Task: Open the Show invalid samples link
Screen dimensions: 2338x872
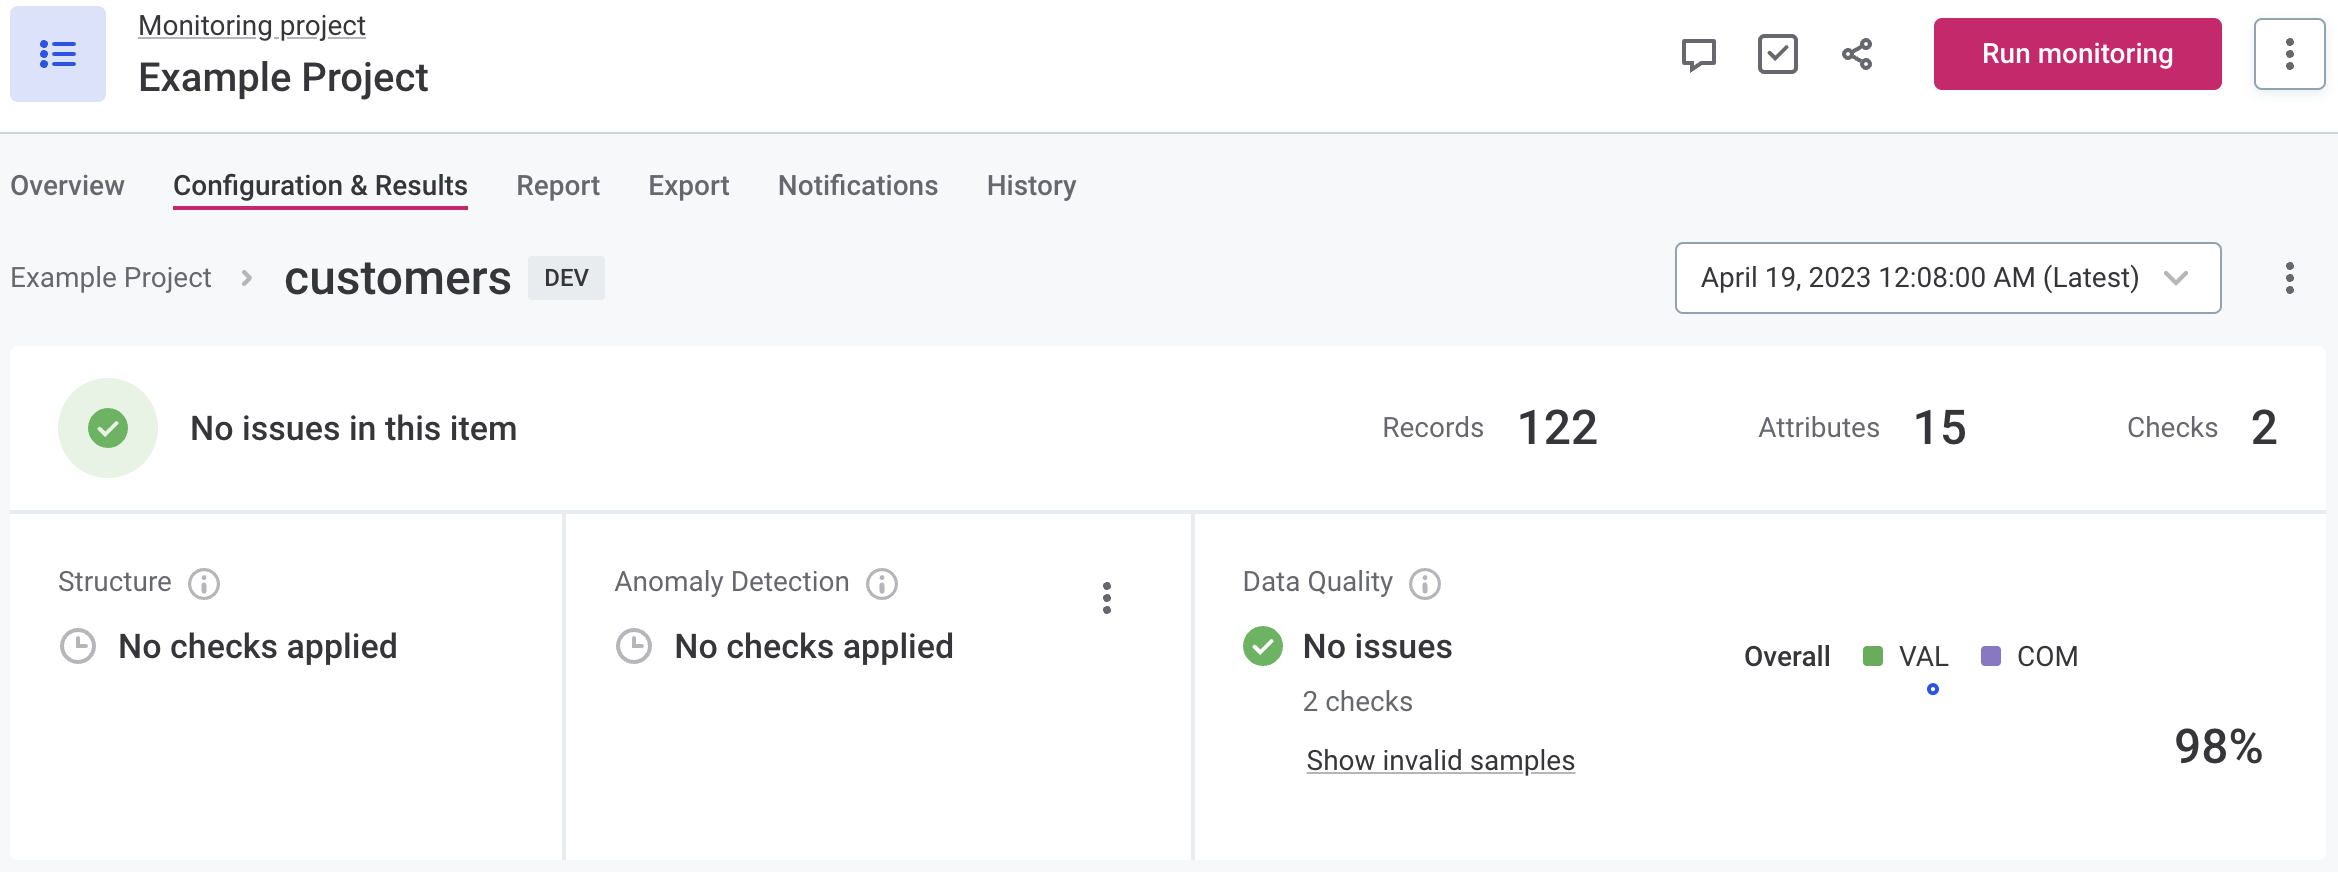Action: point(1440,761)
